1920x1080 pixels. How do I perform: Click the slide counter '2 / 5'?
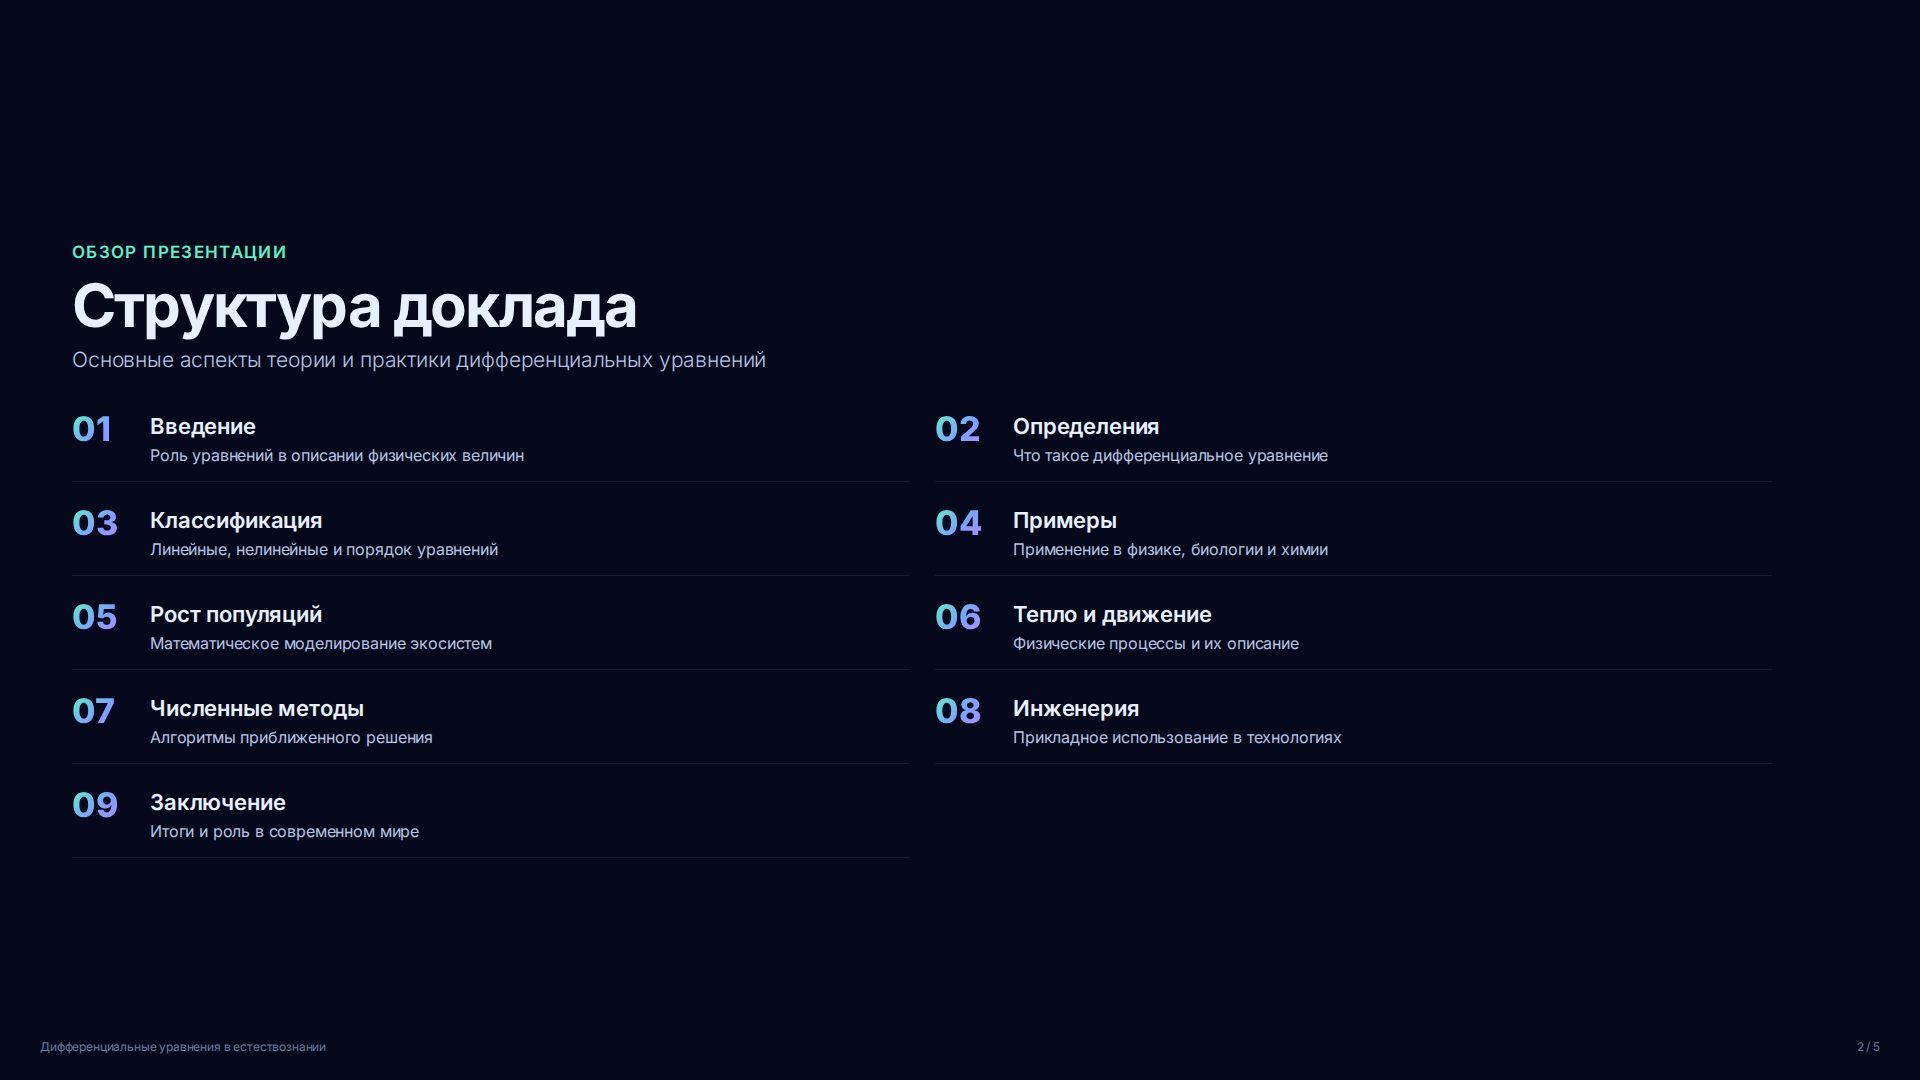coord(1868,1047)
